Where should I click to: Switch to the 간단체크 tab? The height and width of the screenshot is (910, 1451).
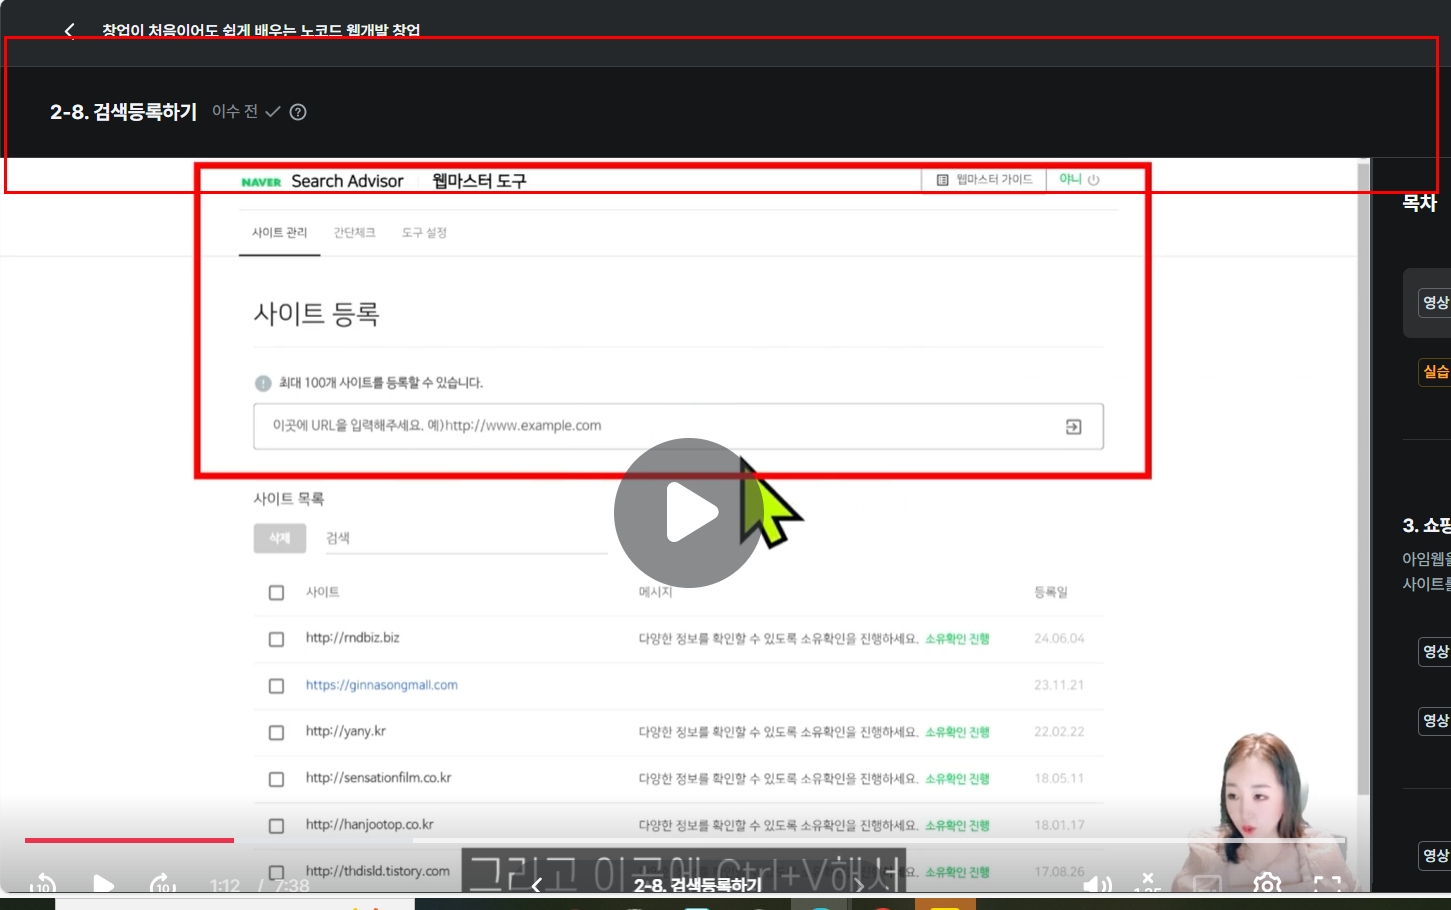point(355,233)
